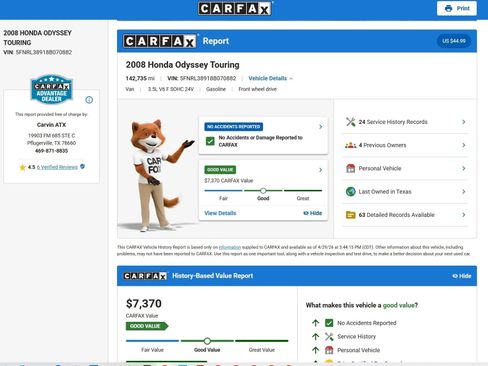
Task: Click the No Accidents Reported blue label
Action: pos(234,127)
